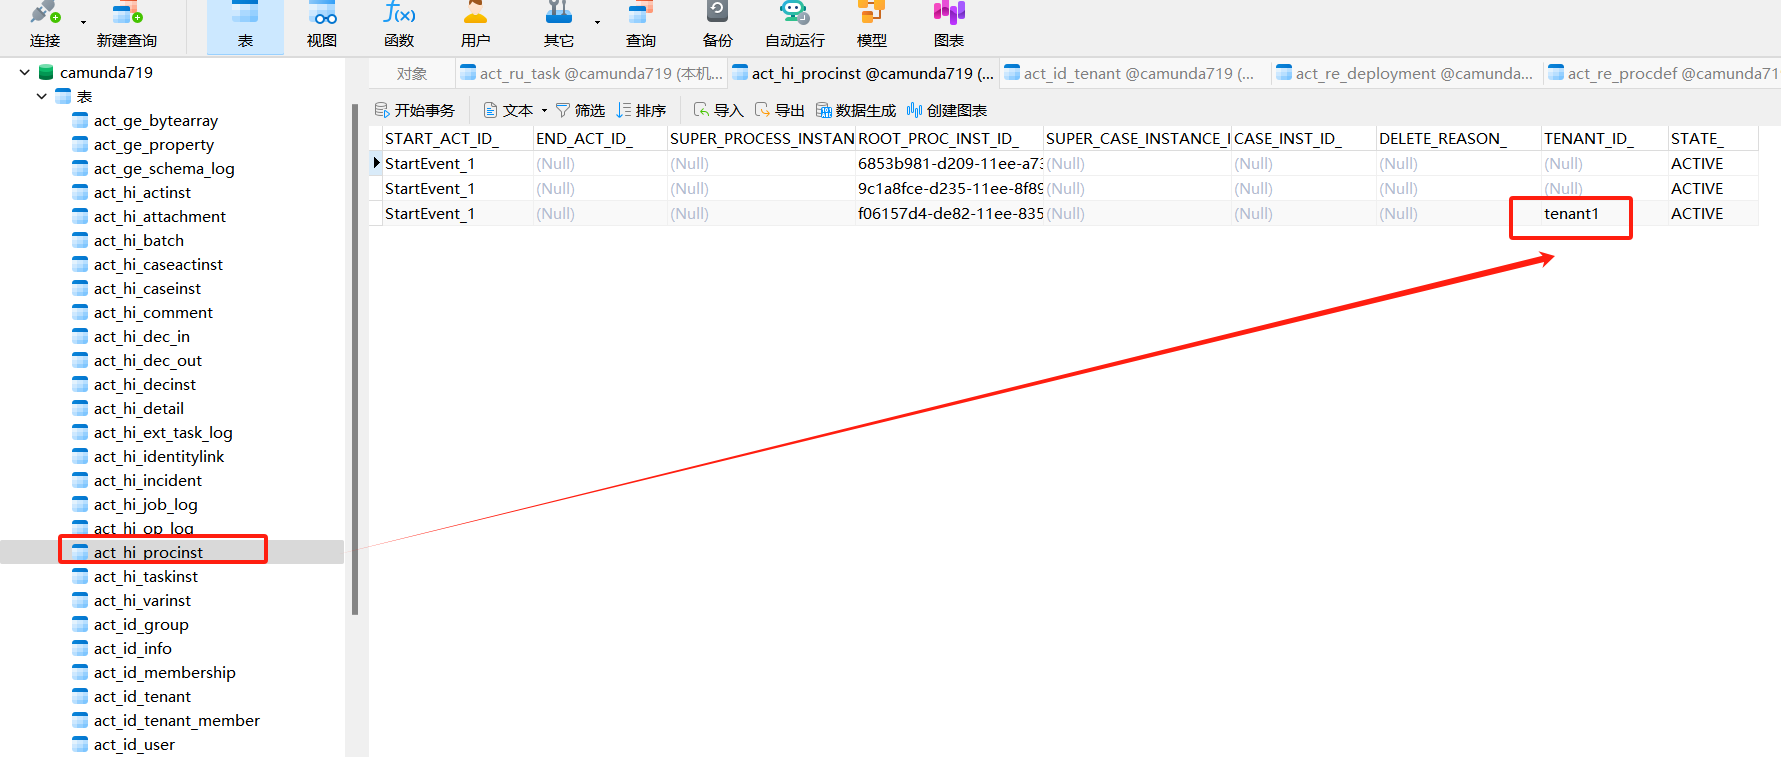Select the act_hi_varinst table
Screen dimensions: 1781x757
point(142,600)
